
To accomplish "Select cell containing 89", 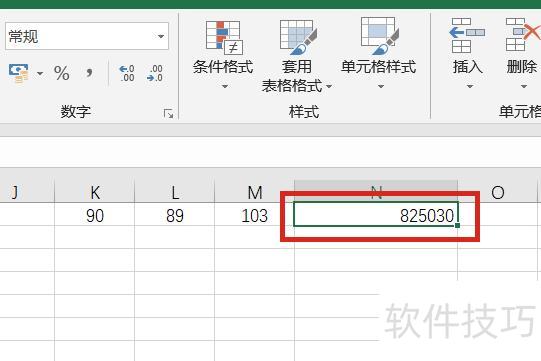I will coord(175,215).
